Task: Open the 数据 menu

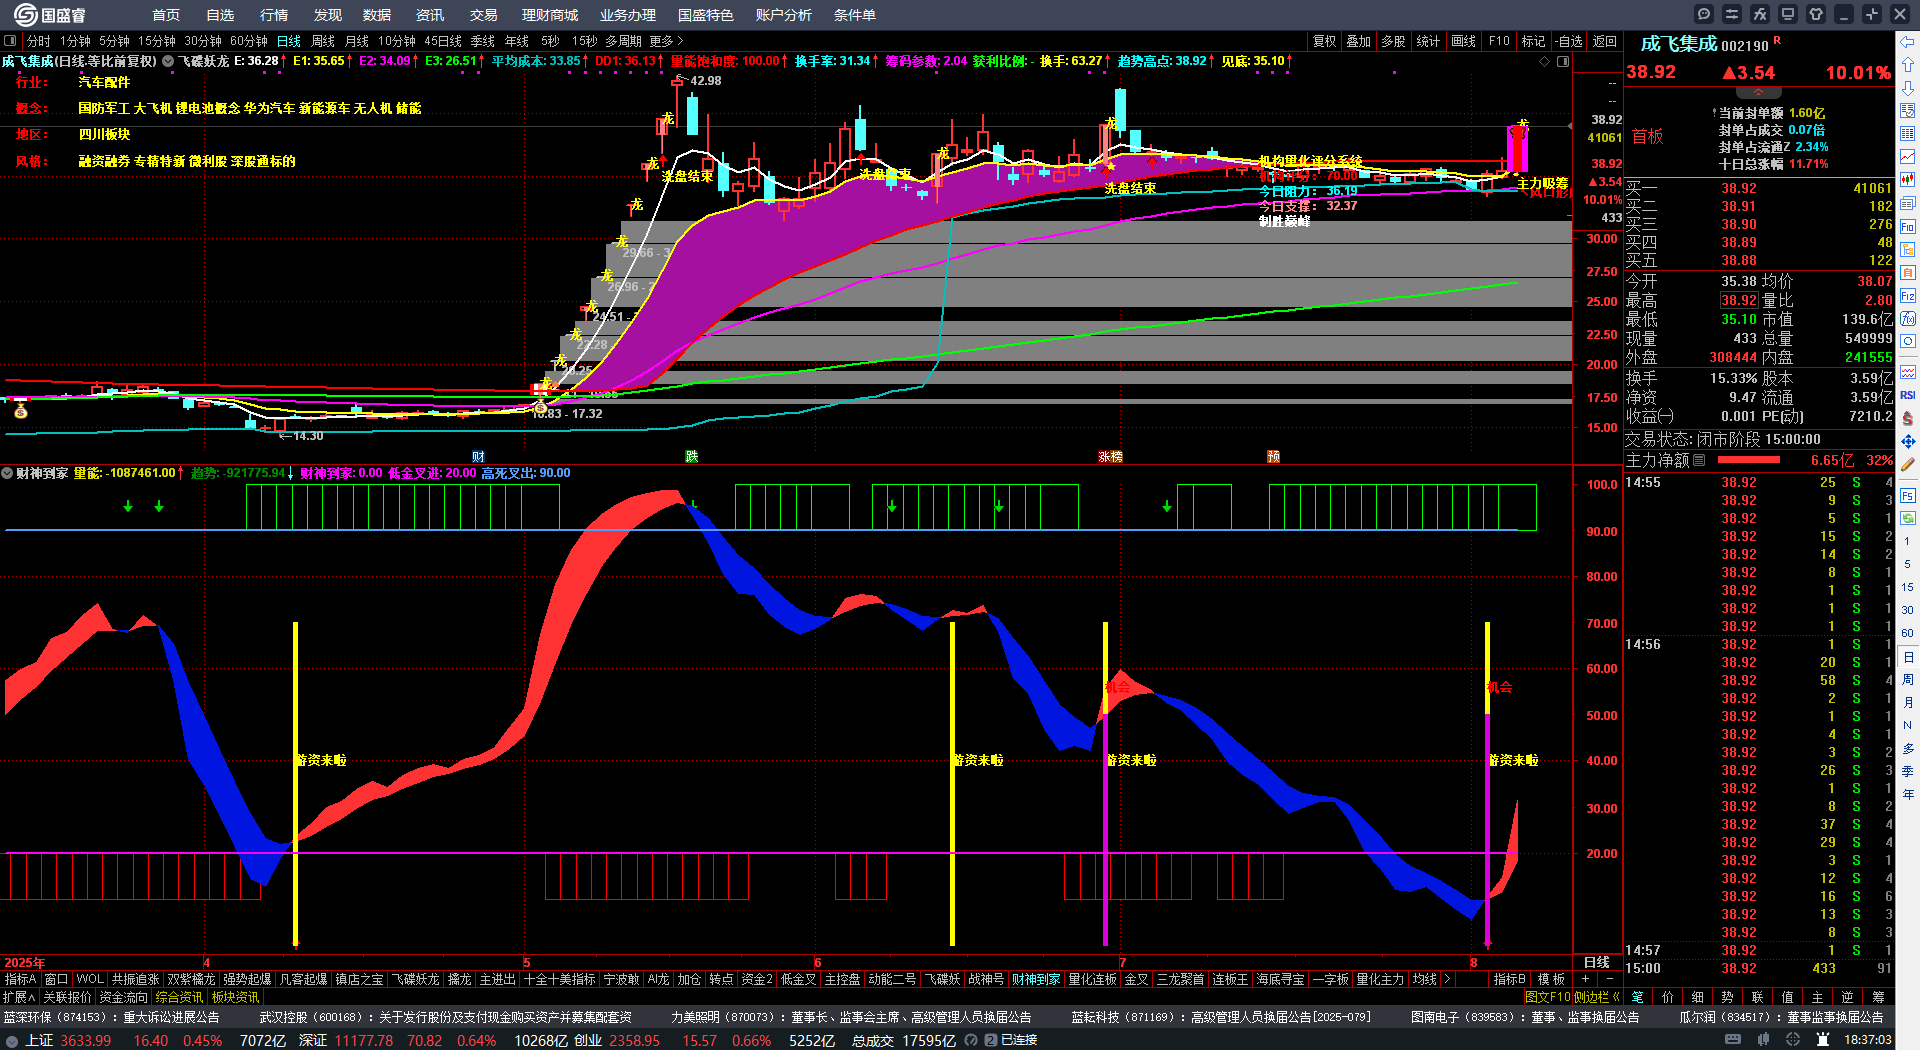Action: pos(377,15)
